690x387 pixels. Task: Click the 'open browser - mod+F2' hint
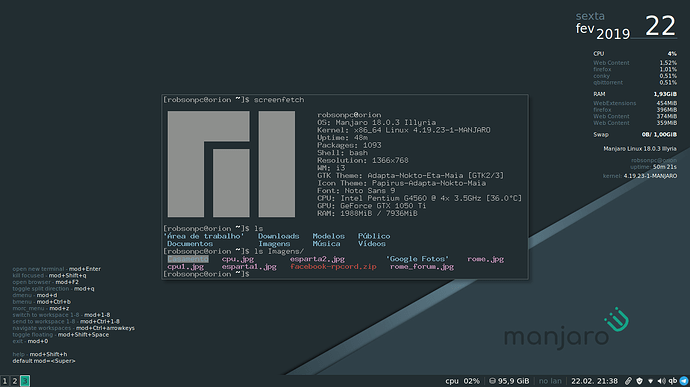click(45, 282)
